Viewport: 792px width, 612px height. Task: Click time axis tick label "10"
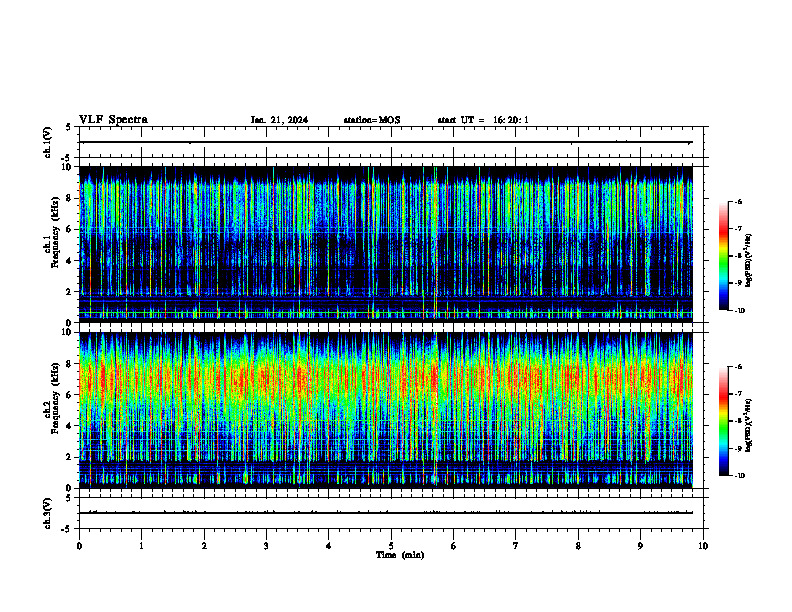pos(703,546)
